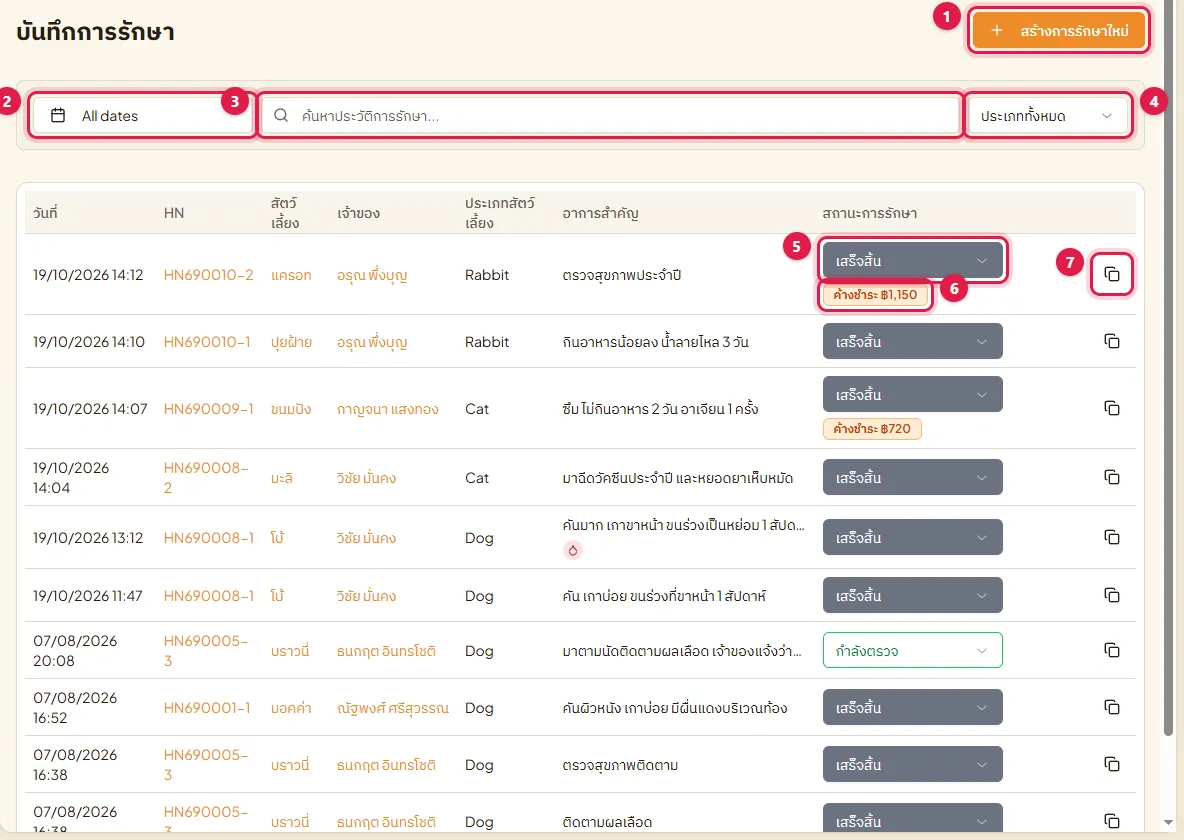Click the สถานะการรักษา column header
1184x840 pixels.
870,213
